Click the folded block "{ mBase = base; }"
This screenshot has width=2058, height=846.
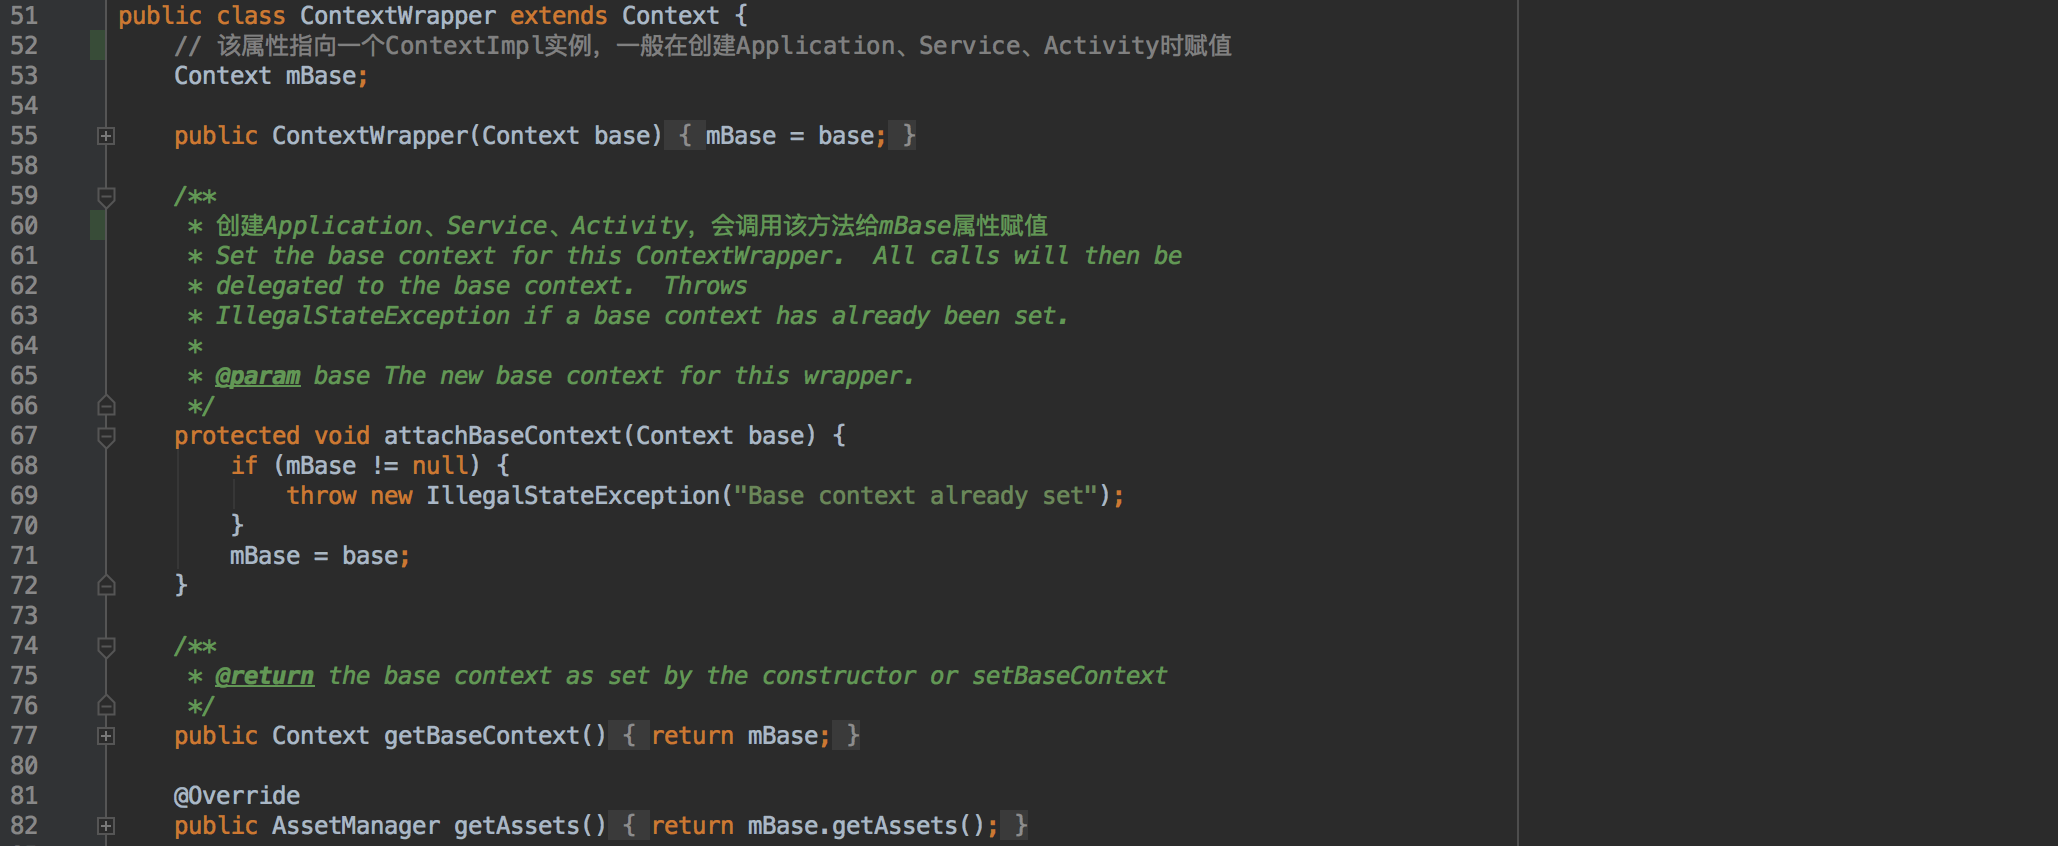tap(796, 136)
